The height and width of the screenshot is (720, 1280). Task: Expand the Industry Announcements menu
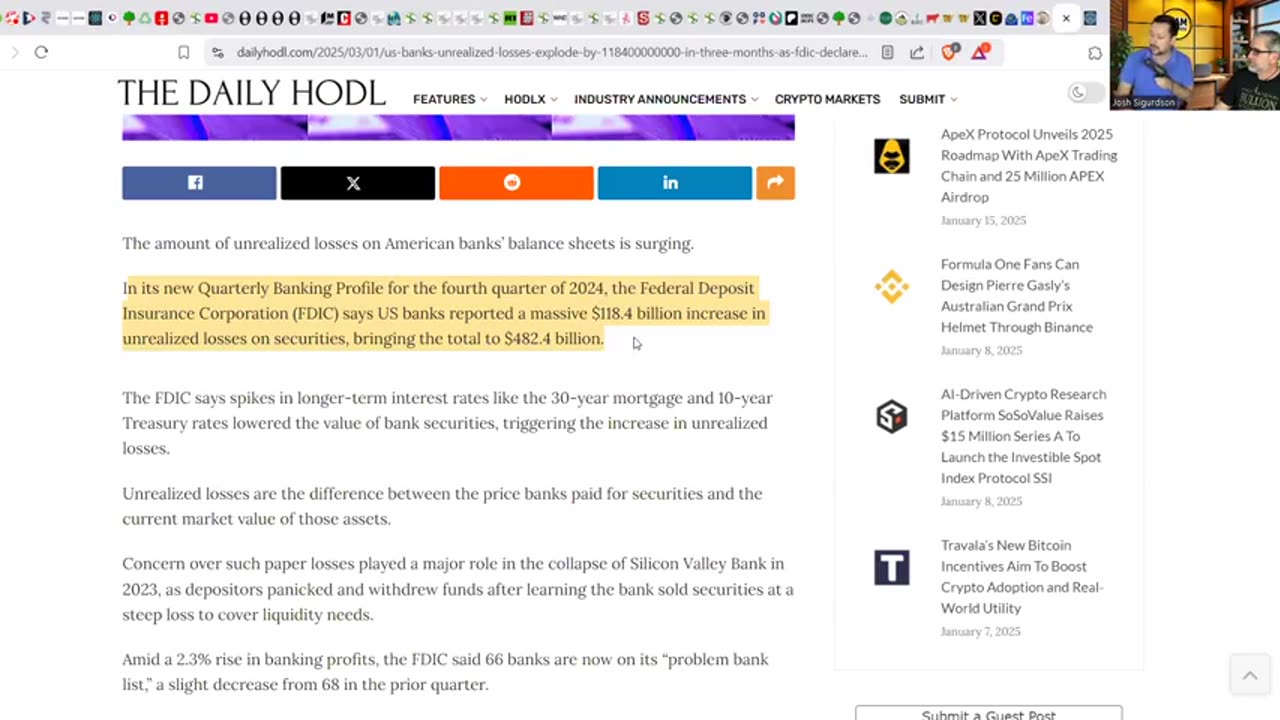point(666,99)
